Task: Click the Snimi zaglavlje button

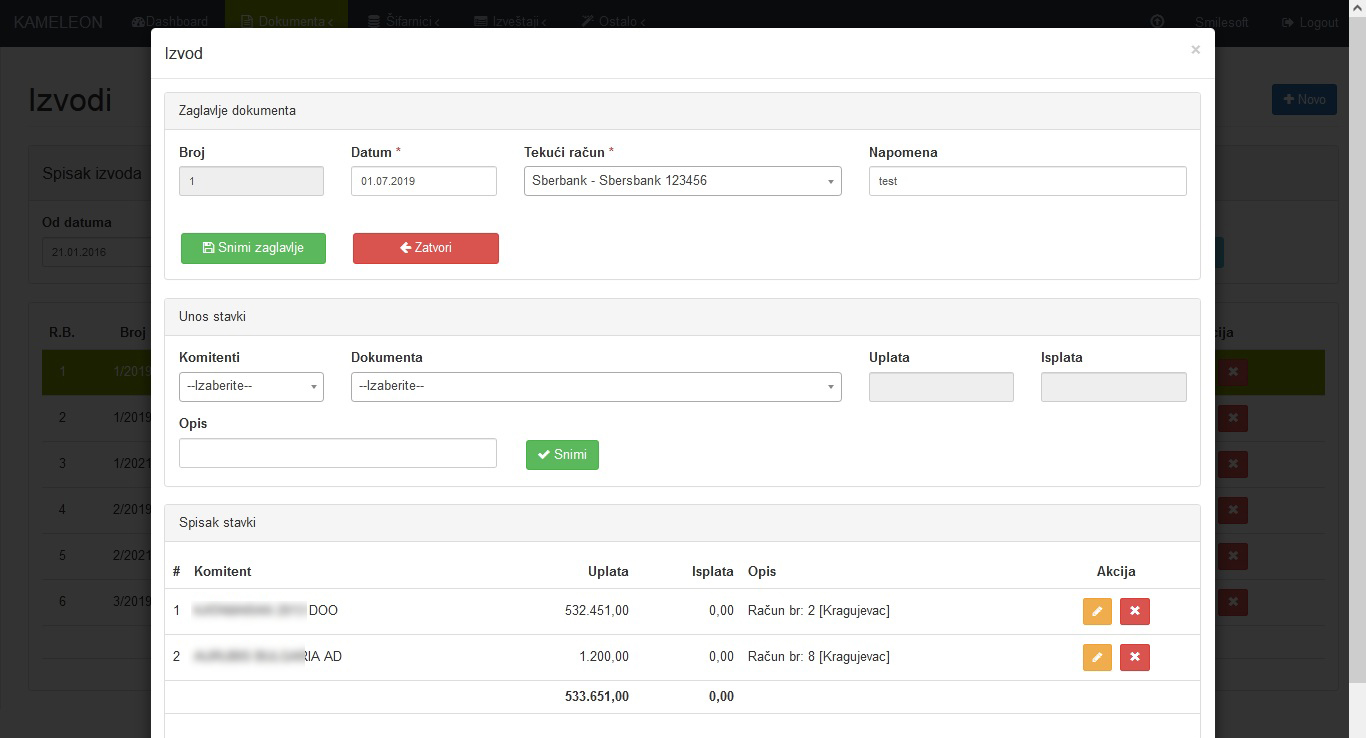Action: (253, 248)
